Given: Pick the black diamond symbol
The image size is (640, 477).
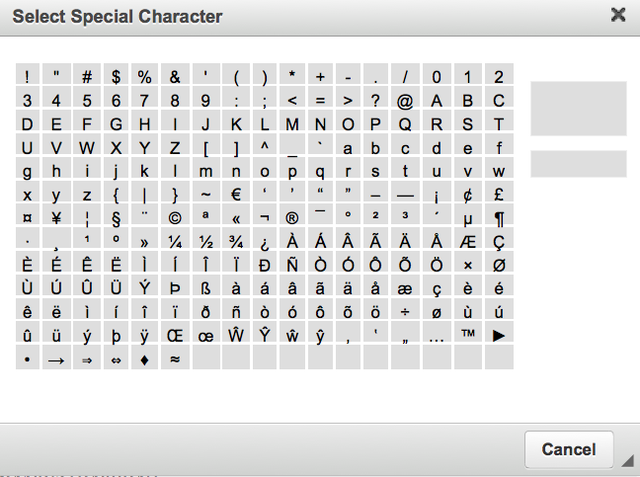Looking at the screenshot, I should [145, 359].
